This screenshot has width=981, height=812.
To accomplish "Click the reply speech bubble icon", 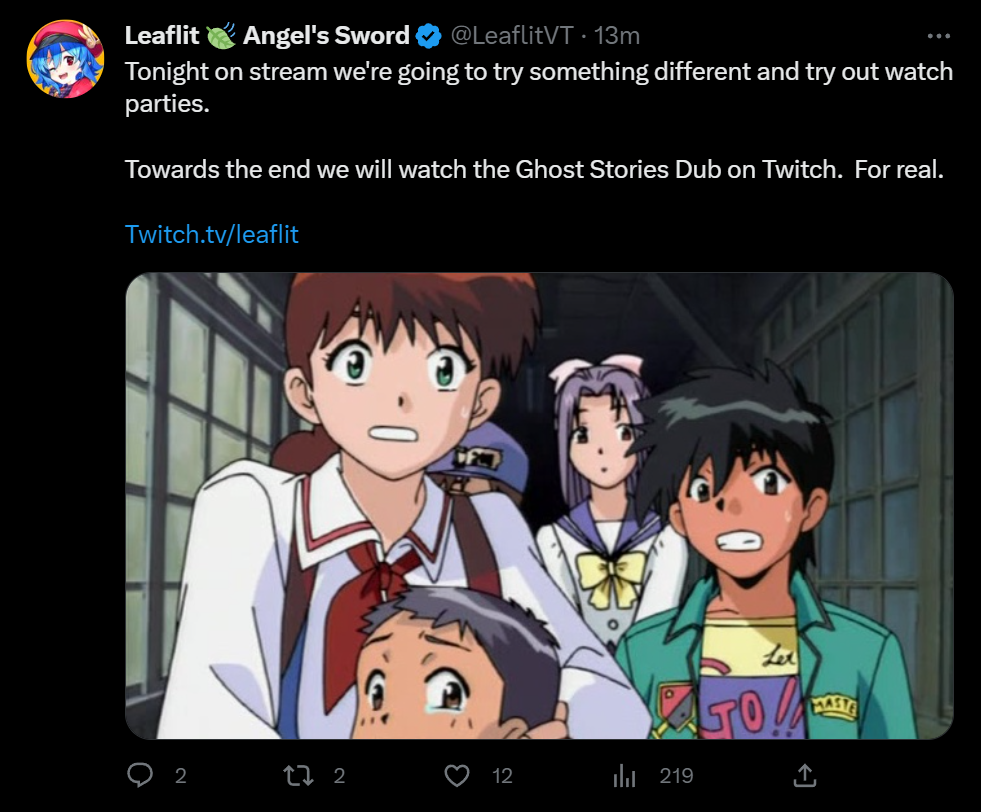I will tap(140, 775).
